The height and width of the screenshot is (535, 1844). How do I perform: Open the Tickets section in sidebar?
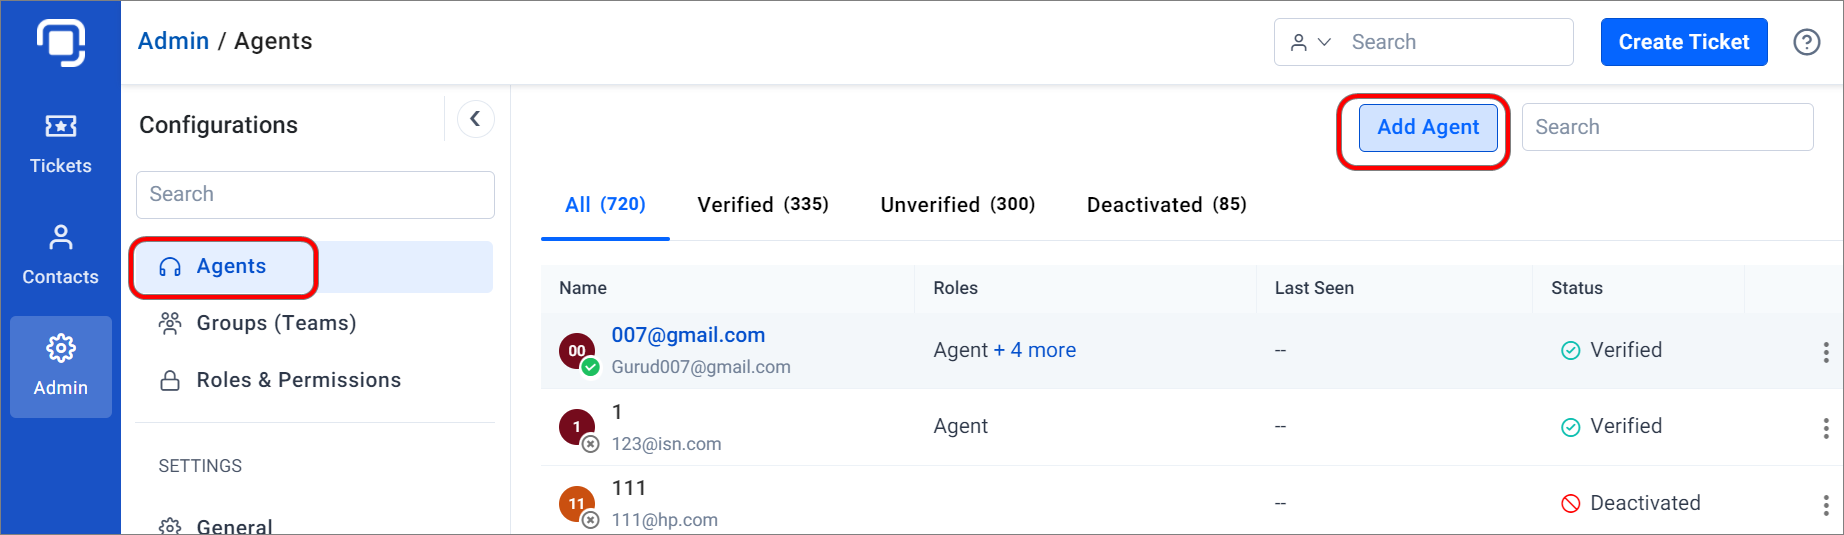(60, 145)
